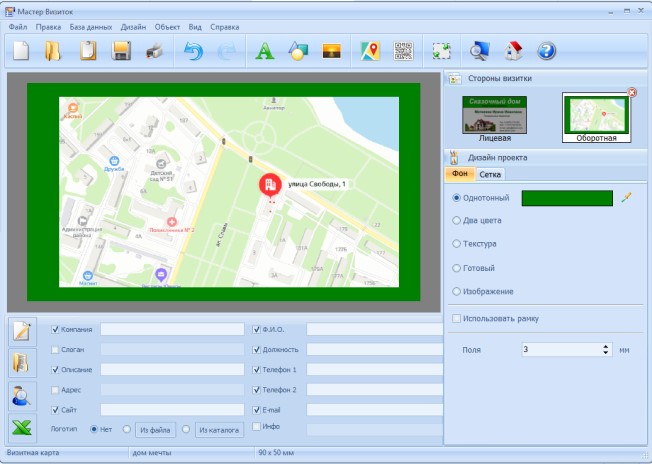The height and width of the screenshot is (464, 652).
Task: Click the Поля value field
Action: (561, 350)
